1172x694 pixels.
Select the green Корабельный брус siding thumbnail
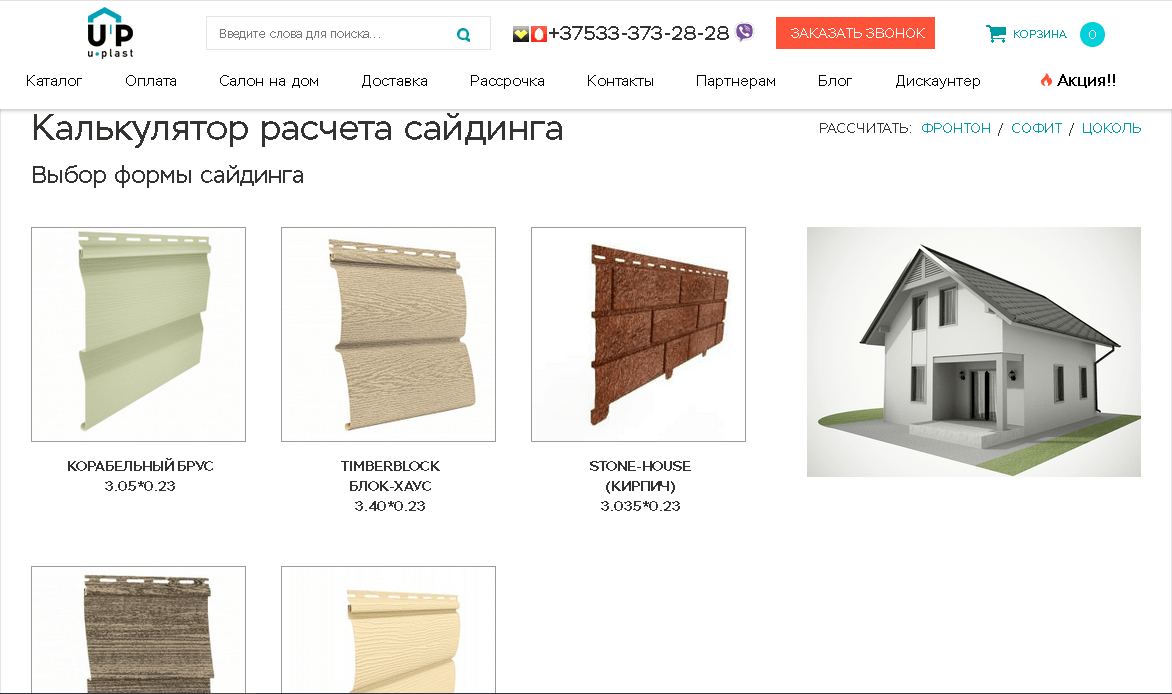pos(138,334)
